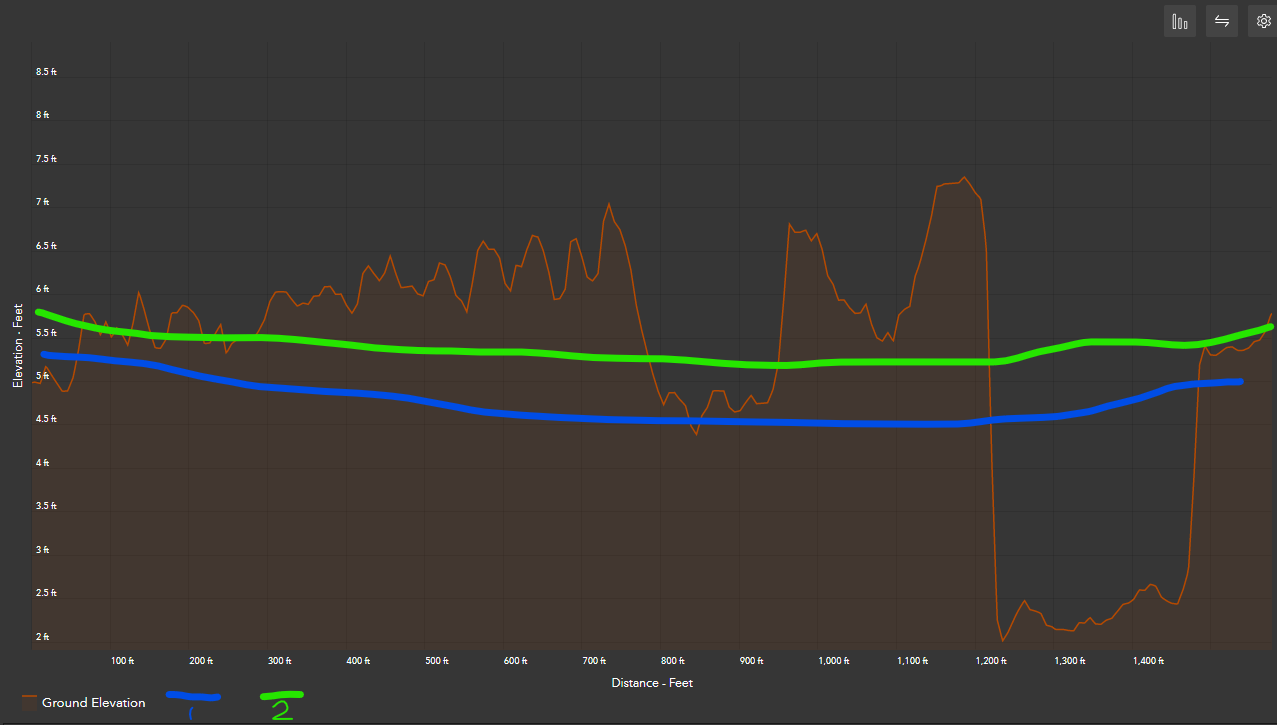Select the 2 ft elevation tick label
Image resolution: width=1277 pixels, height=725 pixels.
[41, 636]
